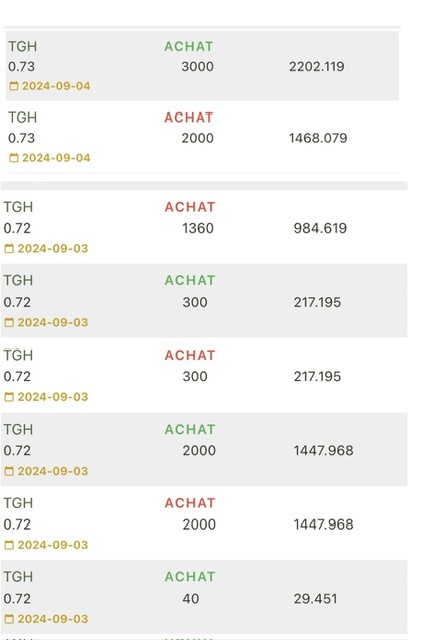Click the calendar icon in the 29.451 transaction row
Image resolution: width=431 pixels, height=640 pixels.
click(9, 619)
